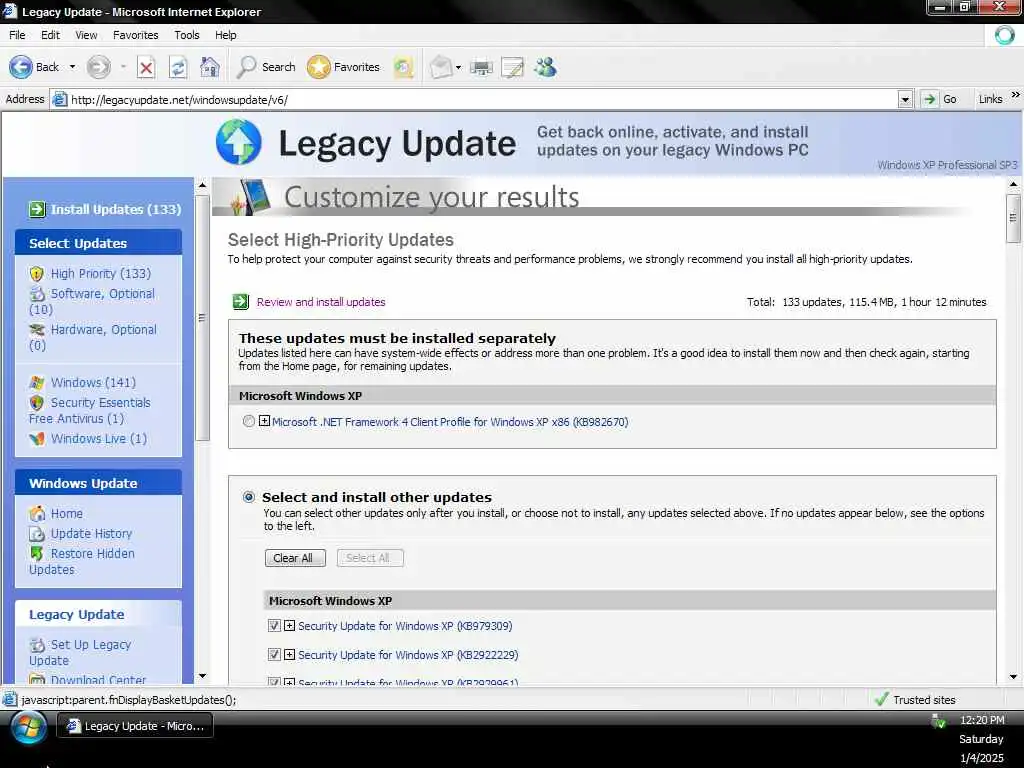Screen dimensions: 1024x768
Task: Click Install Updates (133) link
Action: pos(116,209)
